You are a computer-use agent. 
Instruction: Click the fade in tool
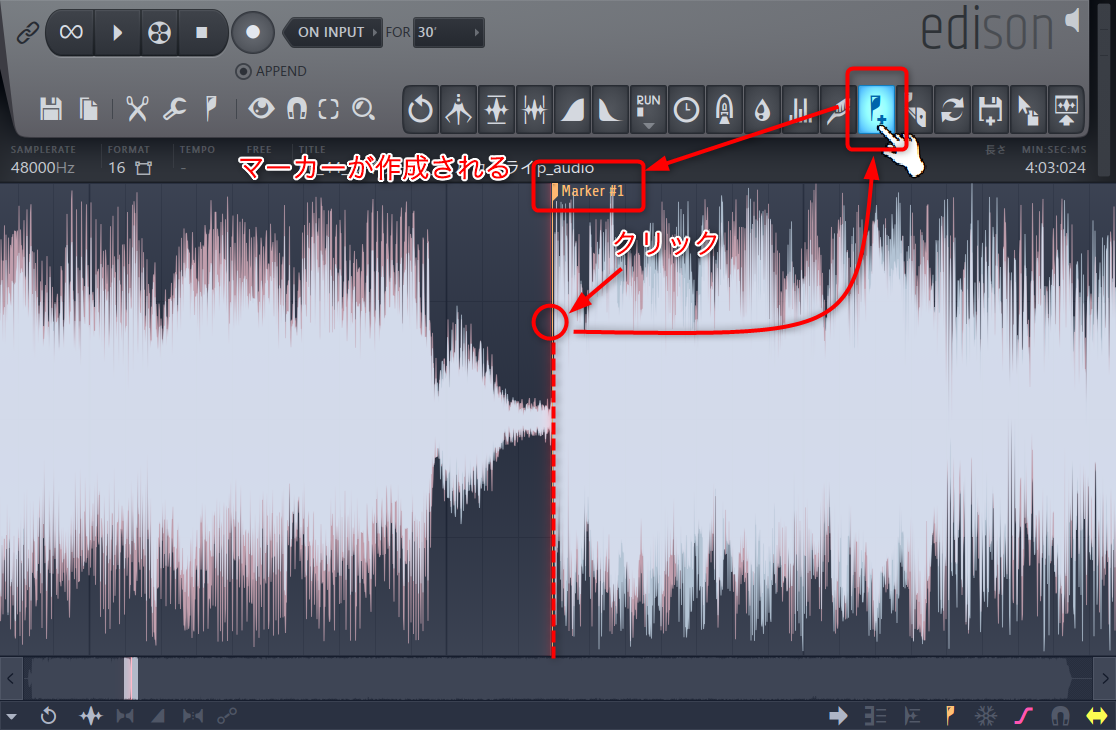point(573,110)
